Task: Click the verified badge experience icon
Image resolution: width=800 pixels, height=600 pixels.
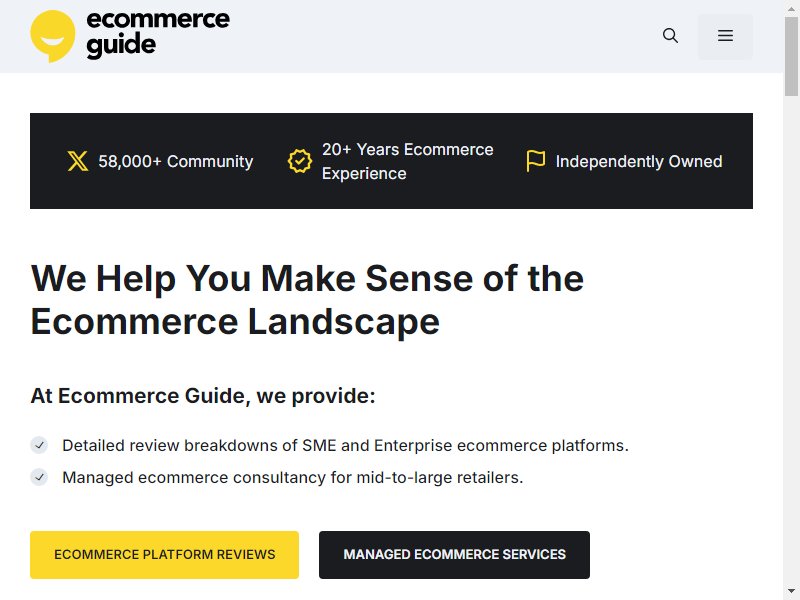Action: pyautogui.click(x=299, y=161)
